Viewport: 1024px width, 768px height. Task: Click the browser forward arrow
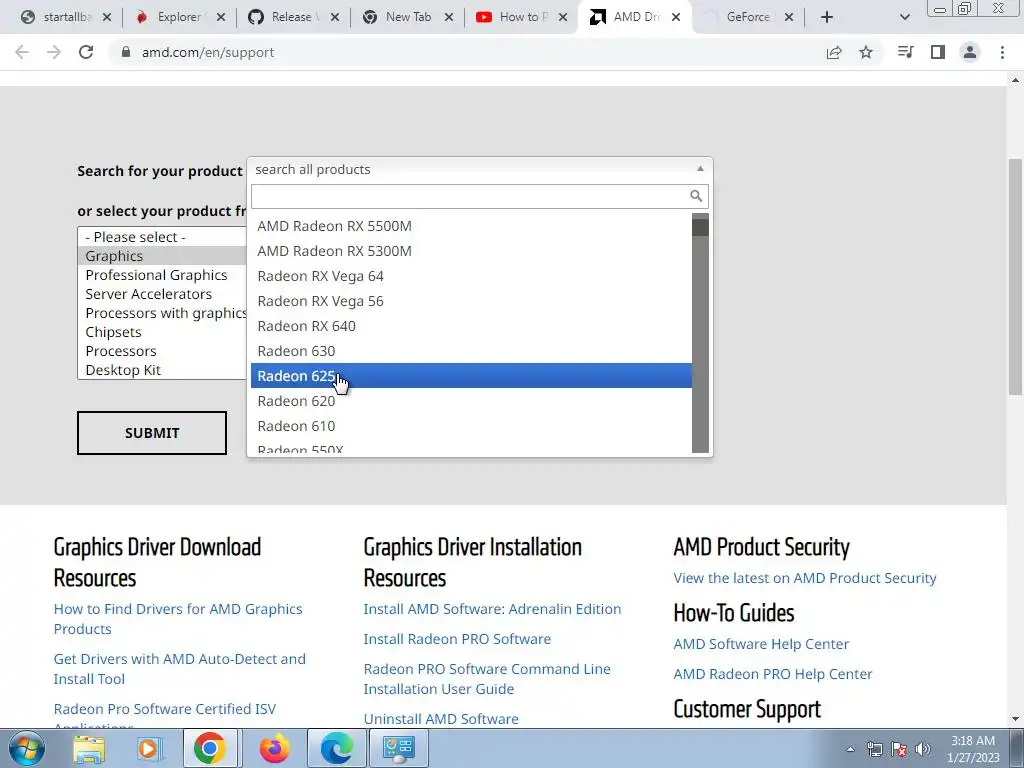point(54,52)
